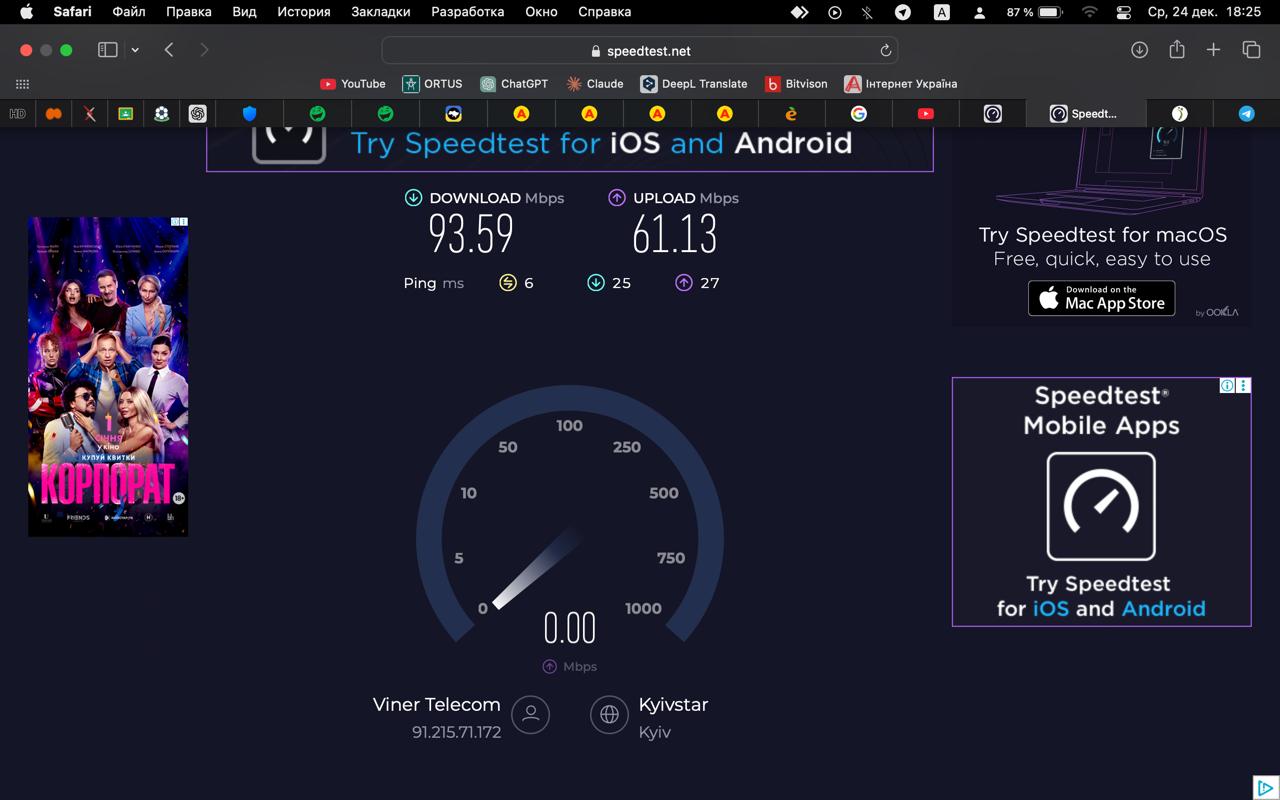Open the bookmarks apps grid icon
Image resolution: width=1280 pixels, height=800 pixels.
pyautogui.click(x=22, y=84)
